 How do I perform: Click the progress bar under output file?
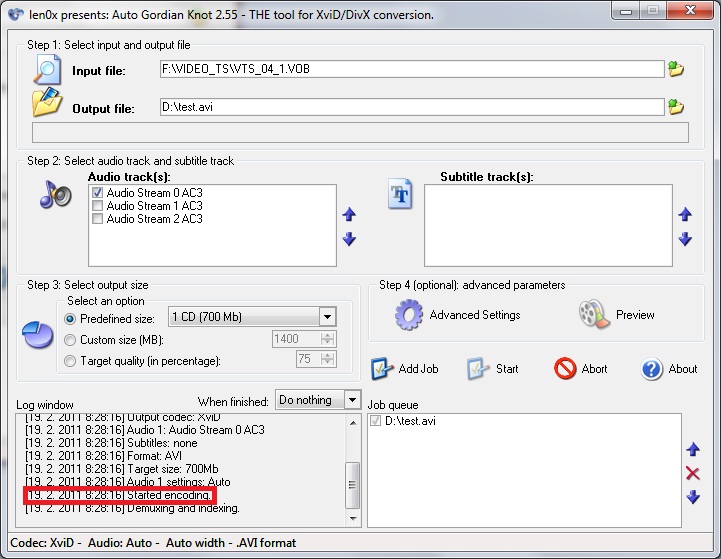pyautogui.click(x=360, y=132)
